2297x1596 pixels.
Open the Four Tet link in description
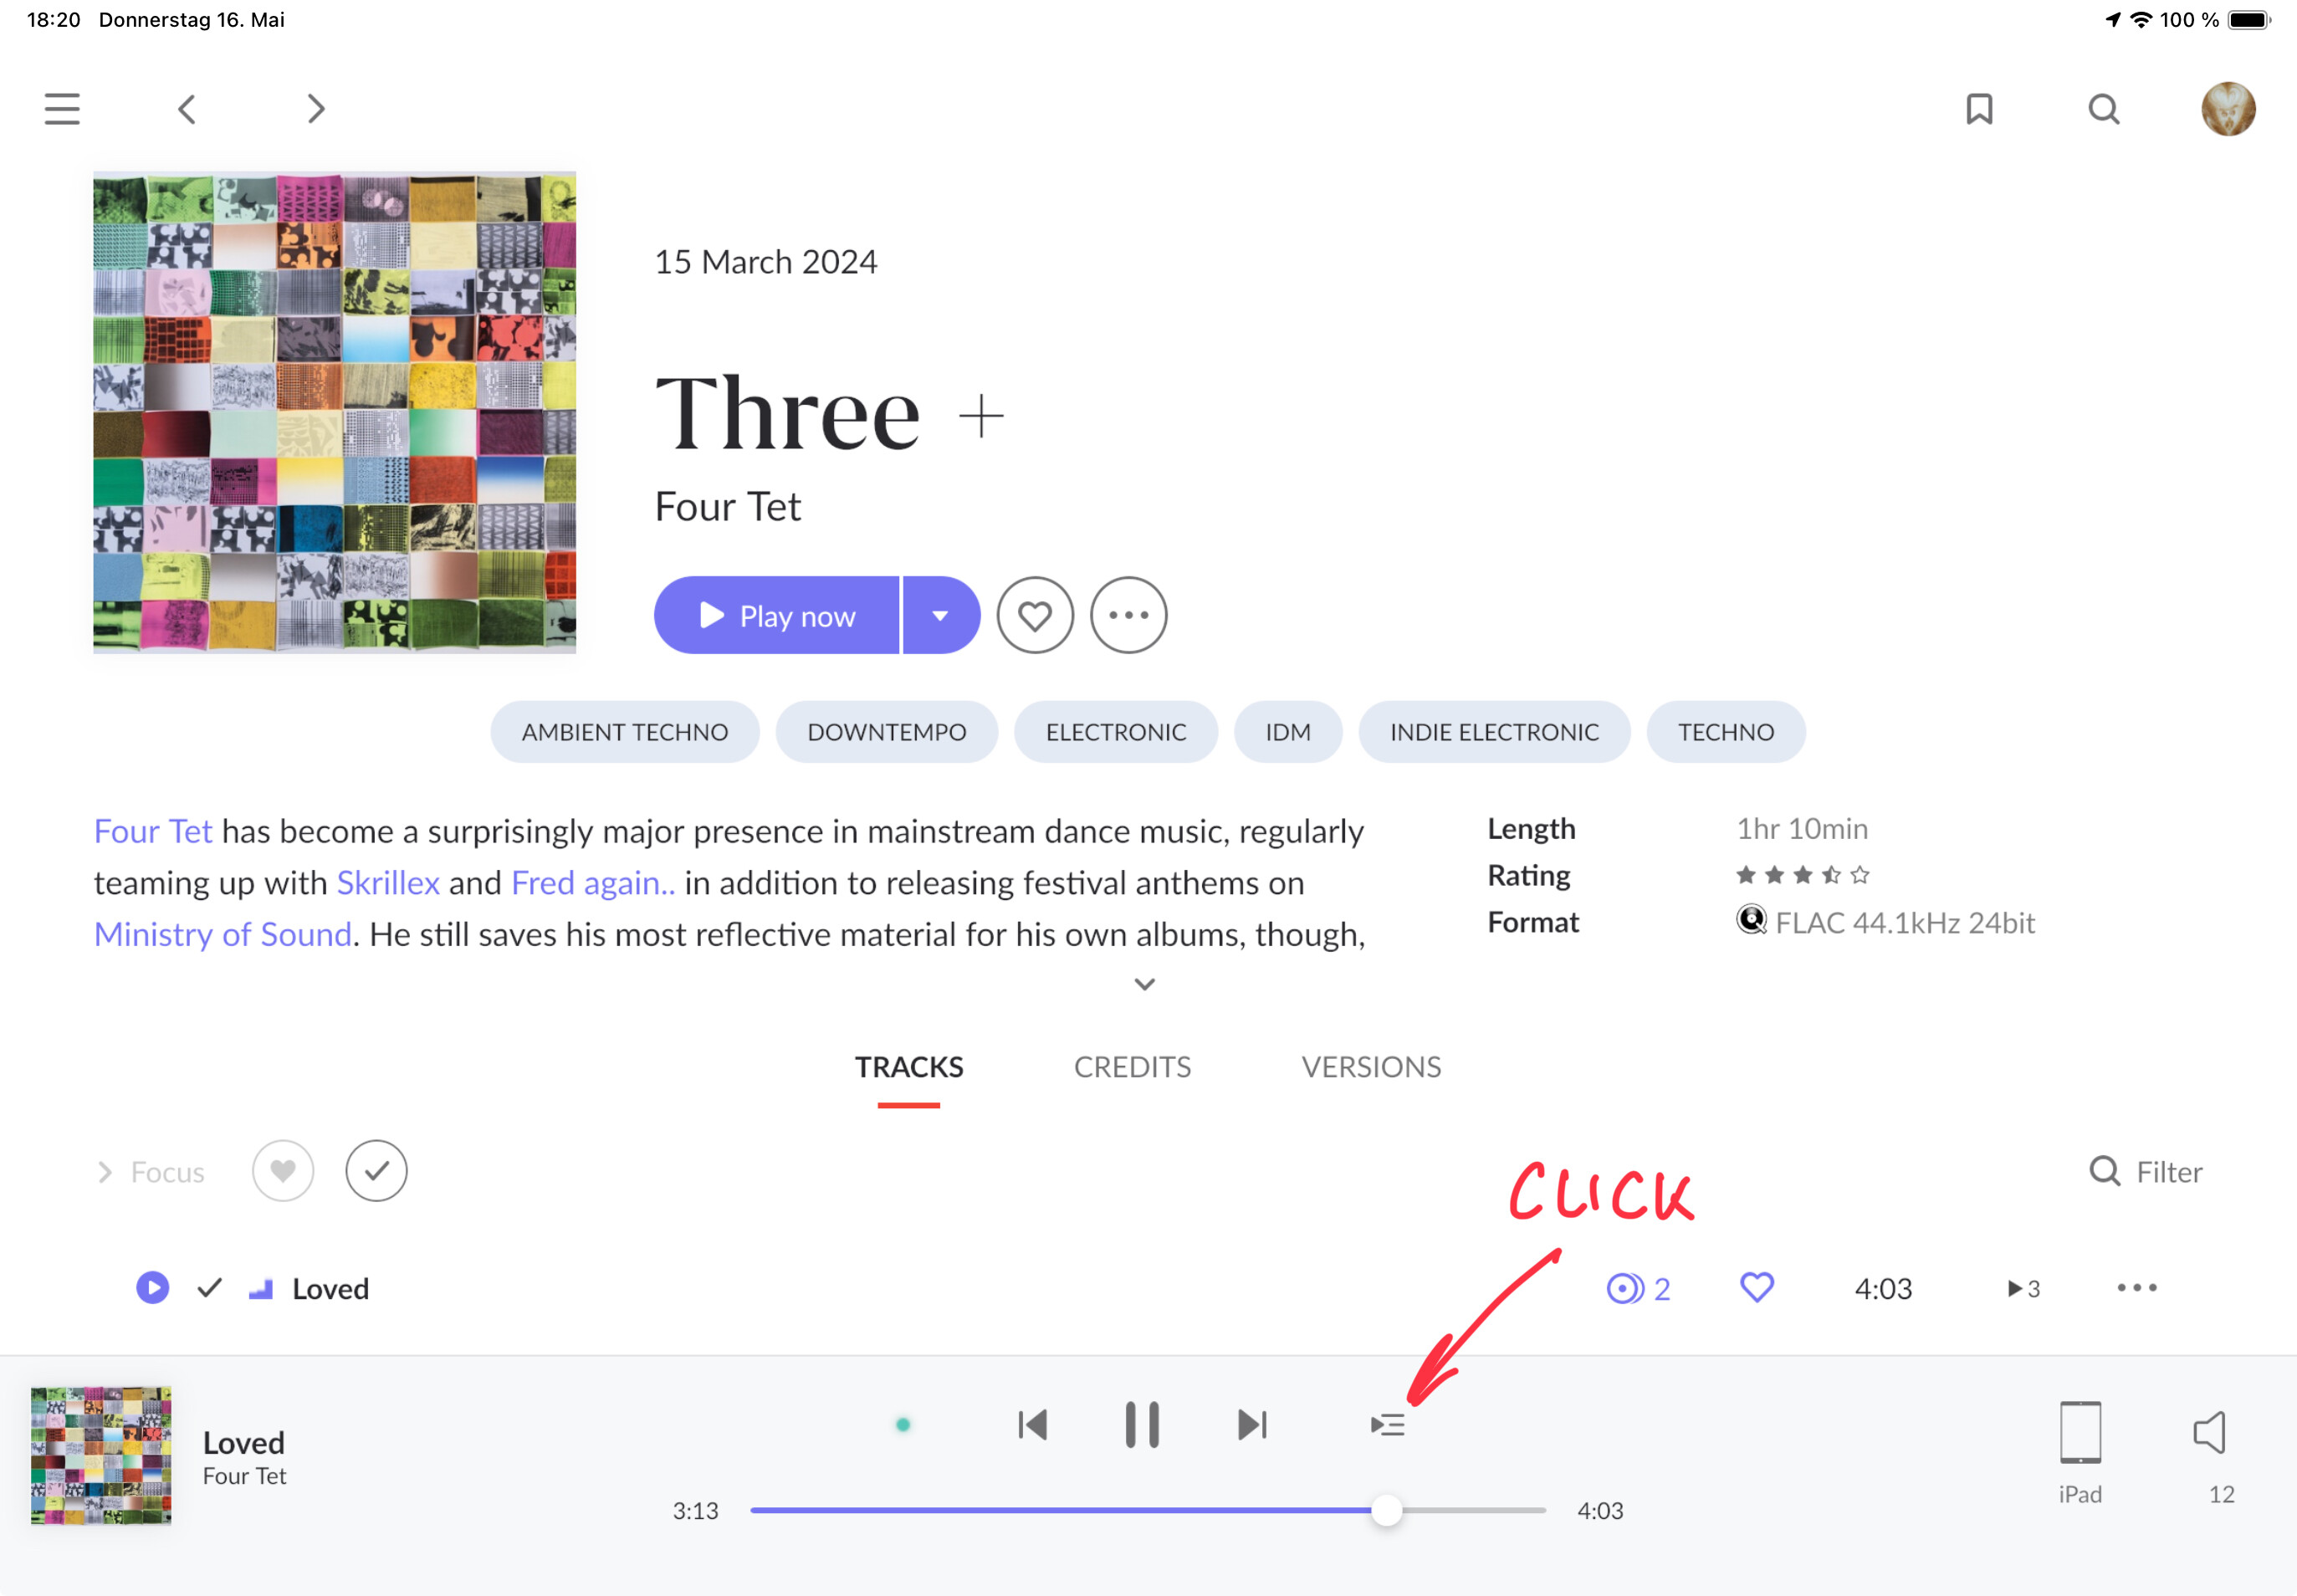(153, 831)
